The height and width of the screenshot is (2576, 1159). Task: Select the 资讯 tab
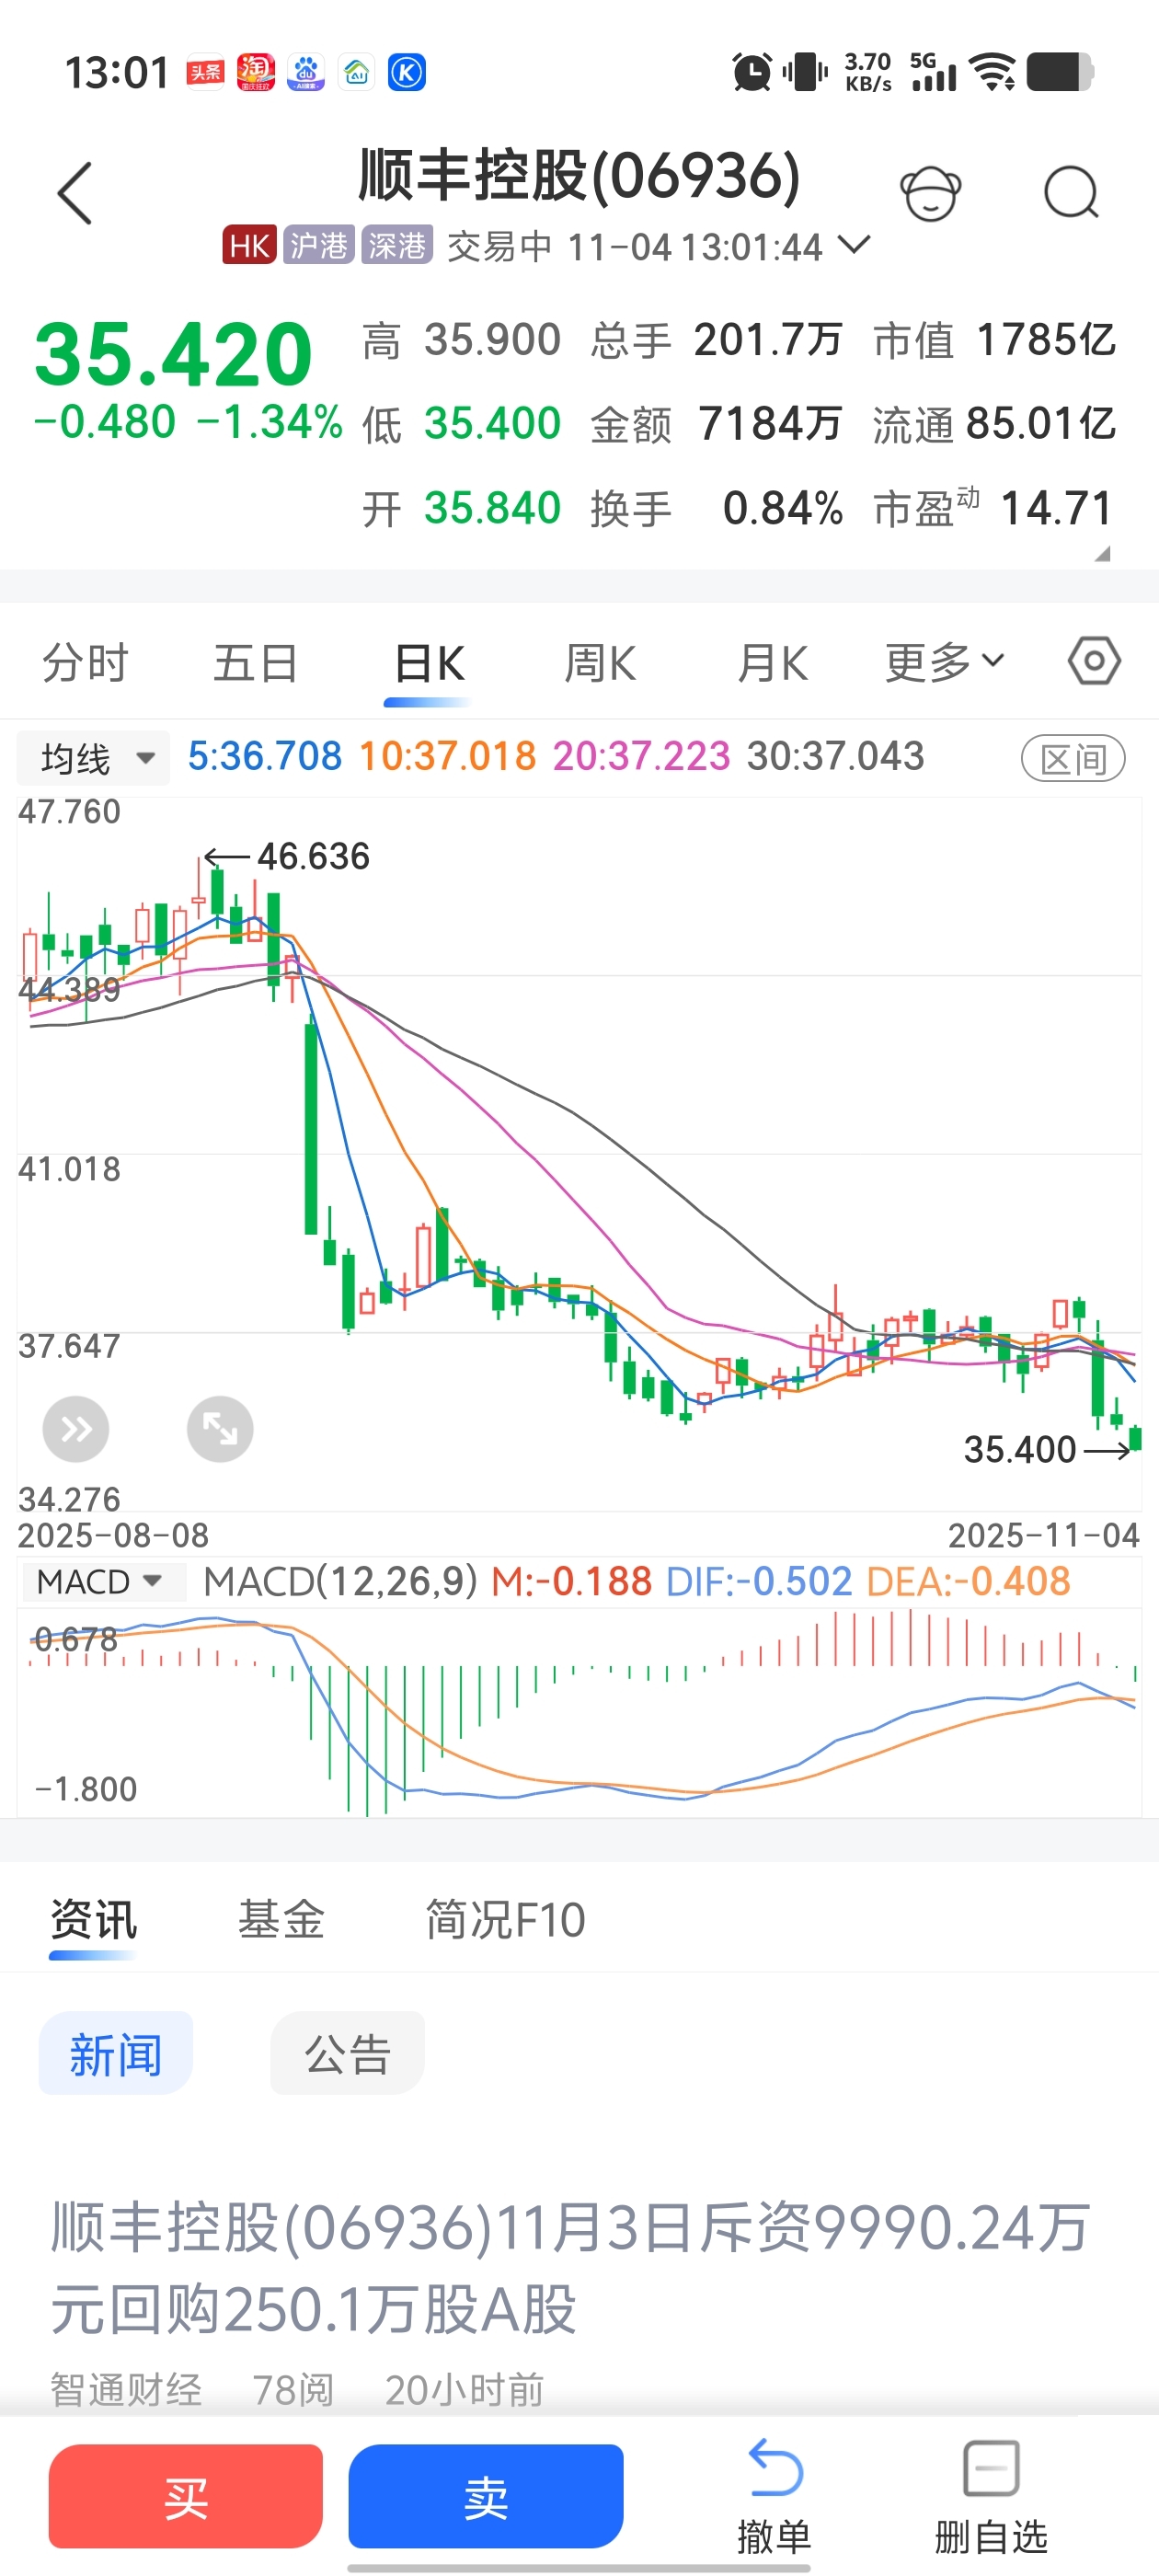point(93,1920)
